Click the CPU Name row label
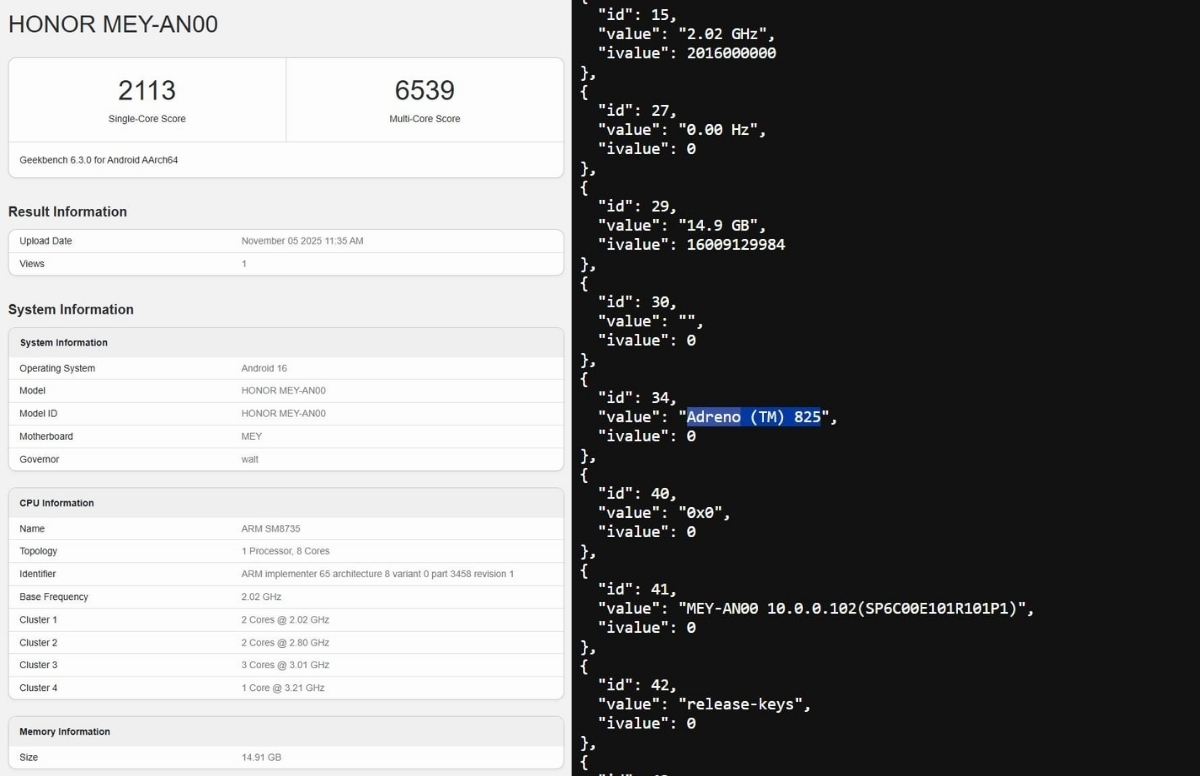The image size is (1200, 776). click(x=32, y=528)
